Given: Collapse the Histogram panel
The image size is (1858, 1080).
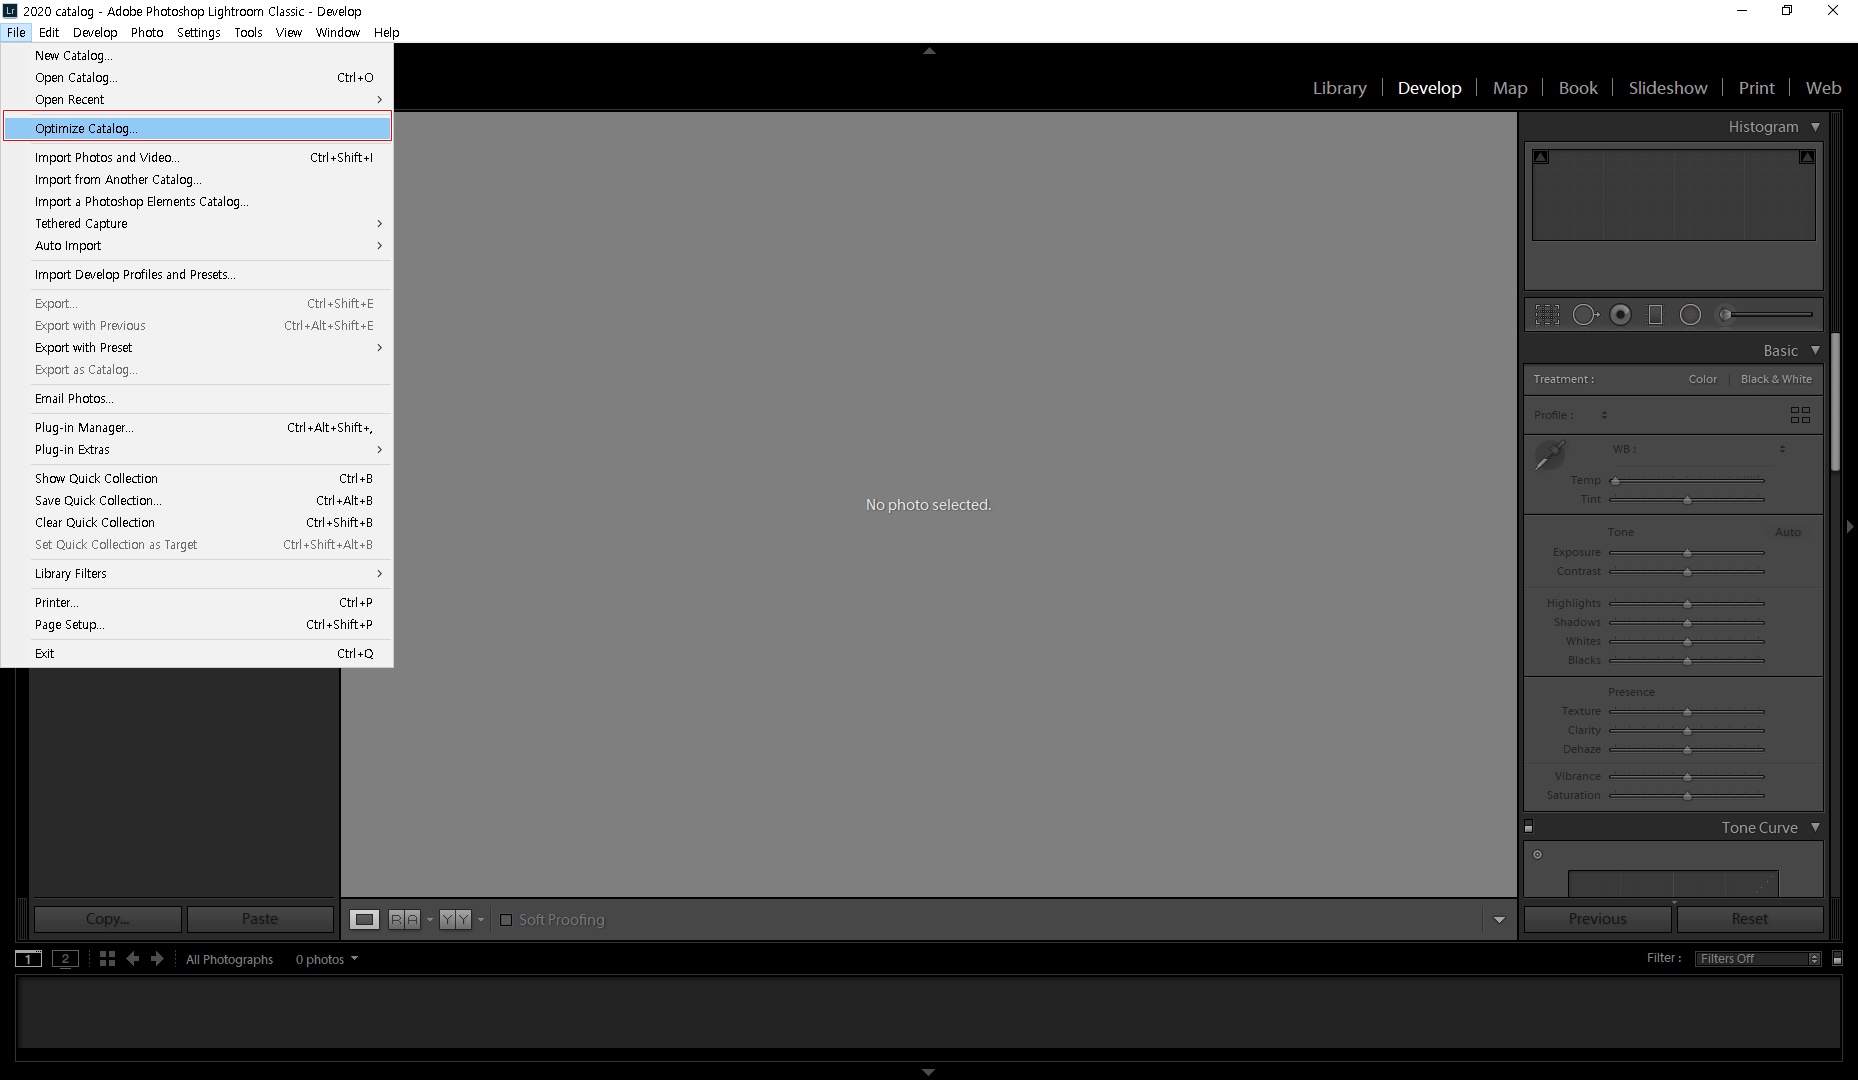Looking at the screenshot, I should point(1815,127).
